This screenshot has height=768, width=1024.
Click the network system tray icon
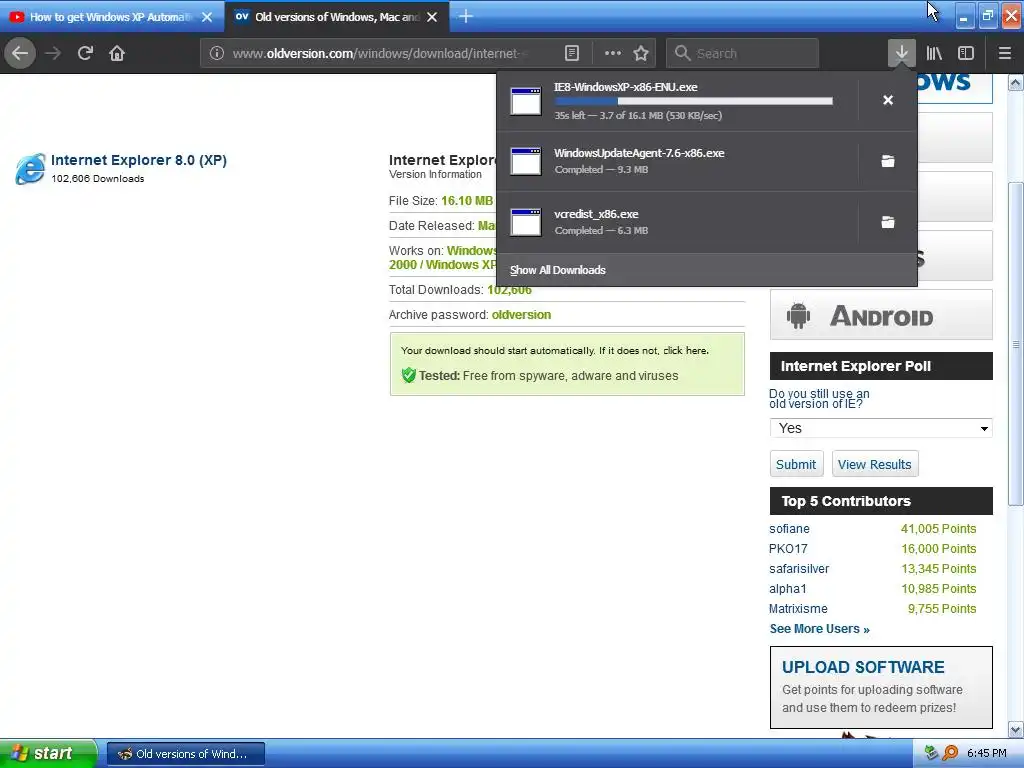(931, 753)
